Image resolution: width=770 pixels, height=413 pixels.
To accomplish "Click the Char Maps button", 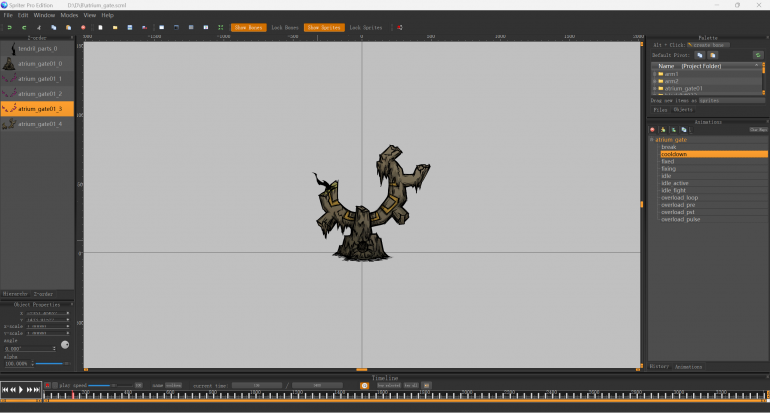I will pos(759,130).
